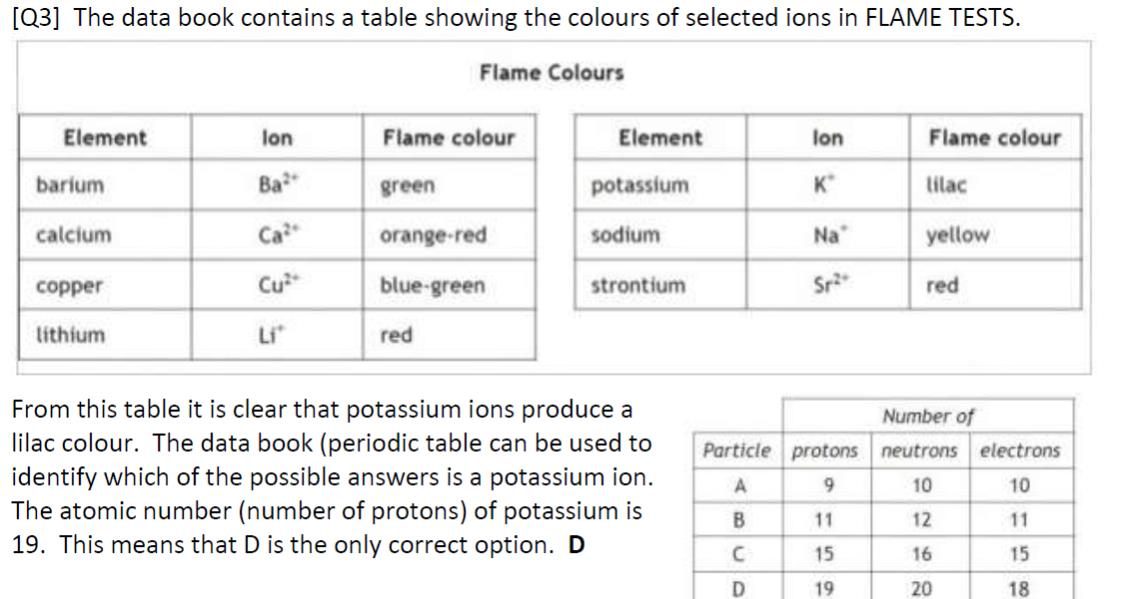Select the potassium element cell

click(660, 185)
